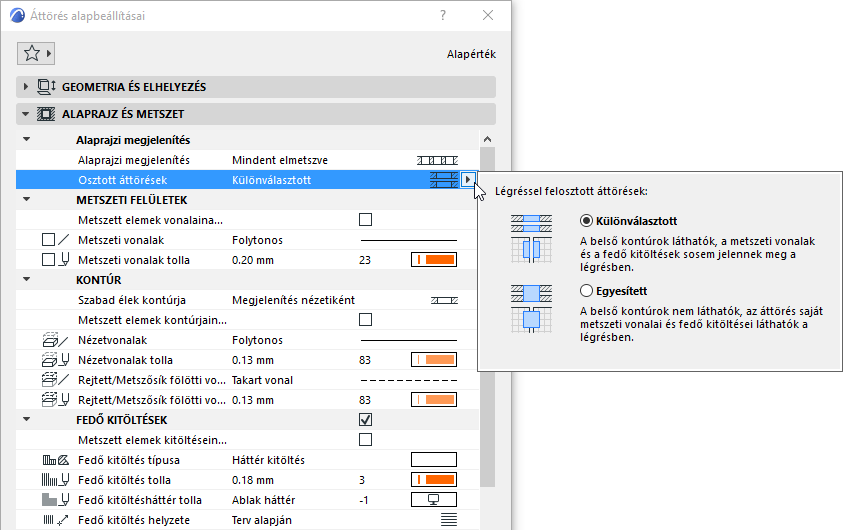Open the arrow beside the Favorites star

[x=49, y=53]
